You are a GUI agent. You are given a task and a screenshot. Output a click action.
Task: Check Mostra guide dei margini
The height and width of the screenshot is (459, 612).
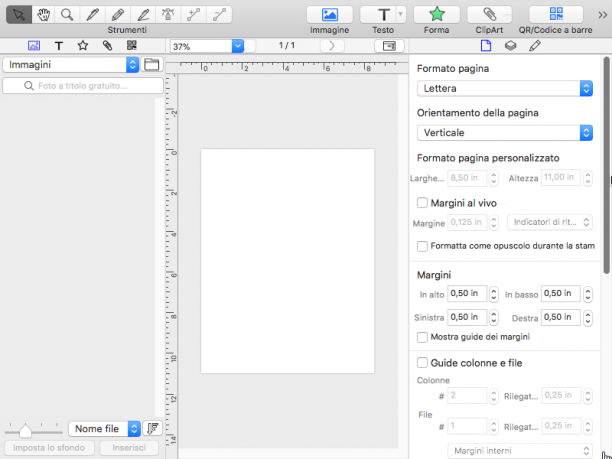422,337
